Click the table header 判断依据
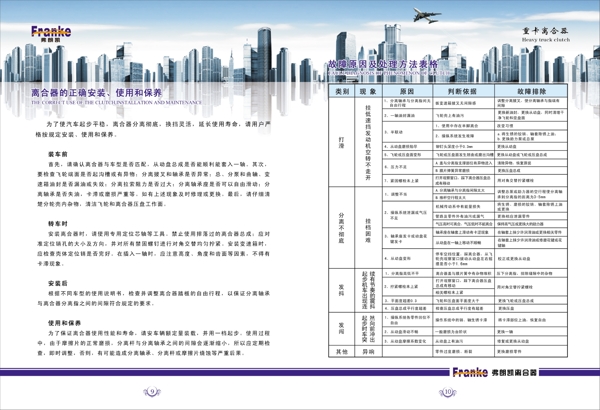The width and height of the screenshot is (600, 410). (463, 91)
